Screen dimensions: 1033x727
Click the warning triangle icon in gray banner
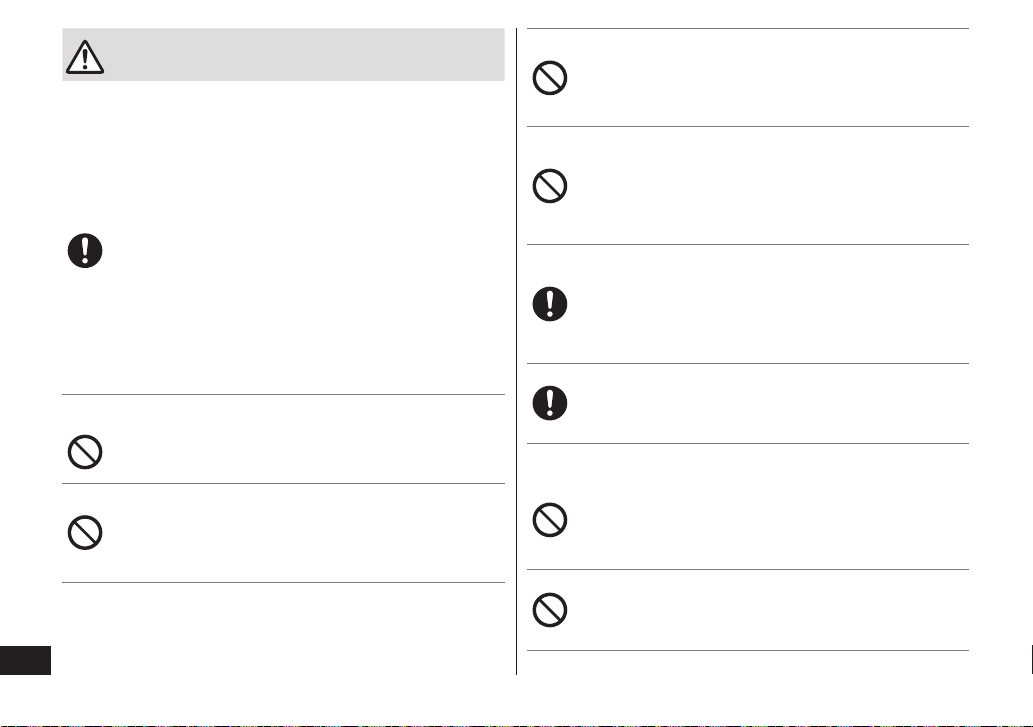pyautogui.click(x=85, y=57)
